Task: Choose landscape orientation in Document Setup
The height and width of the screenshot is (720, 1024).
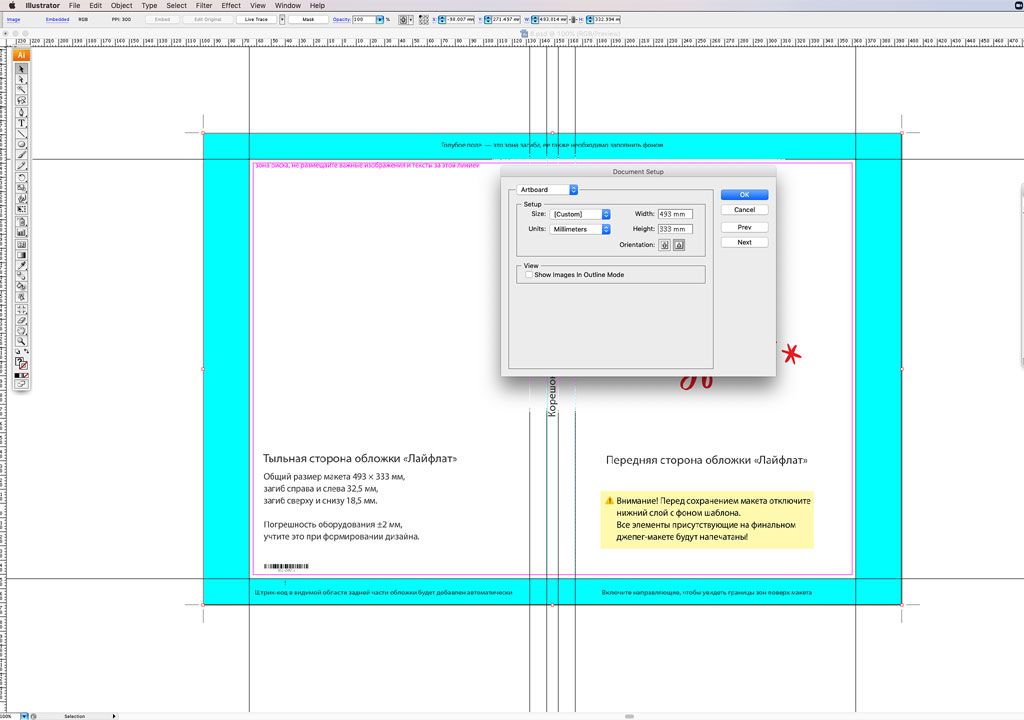Action: pyautogui.click(x=679, y=245)
